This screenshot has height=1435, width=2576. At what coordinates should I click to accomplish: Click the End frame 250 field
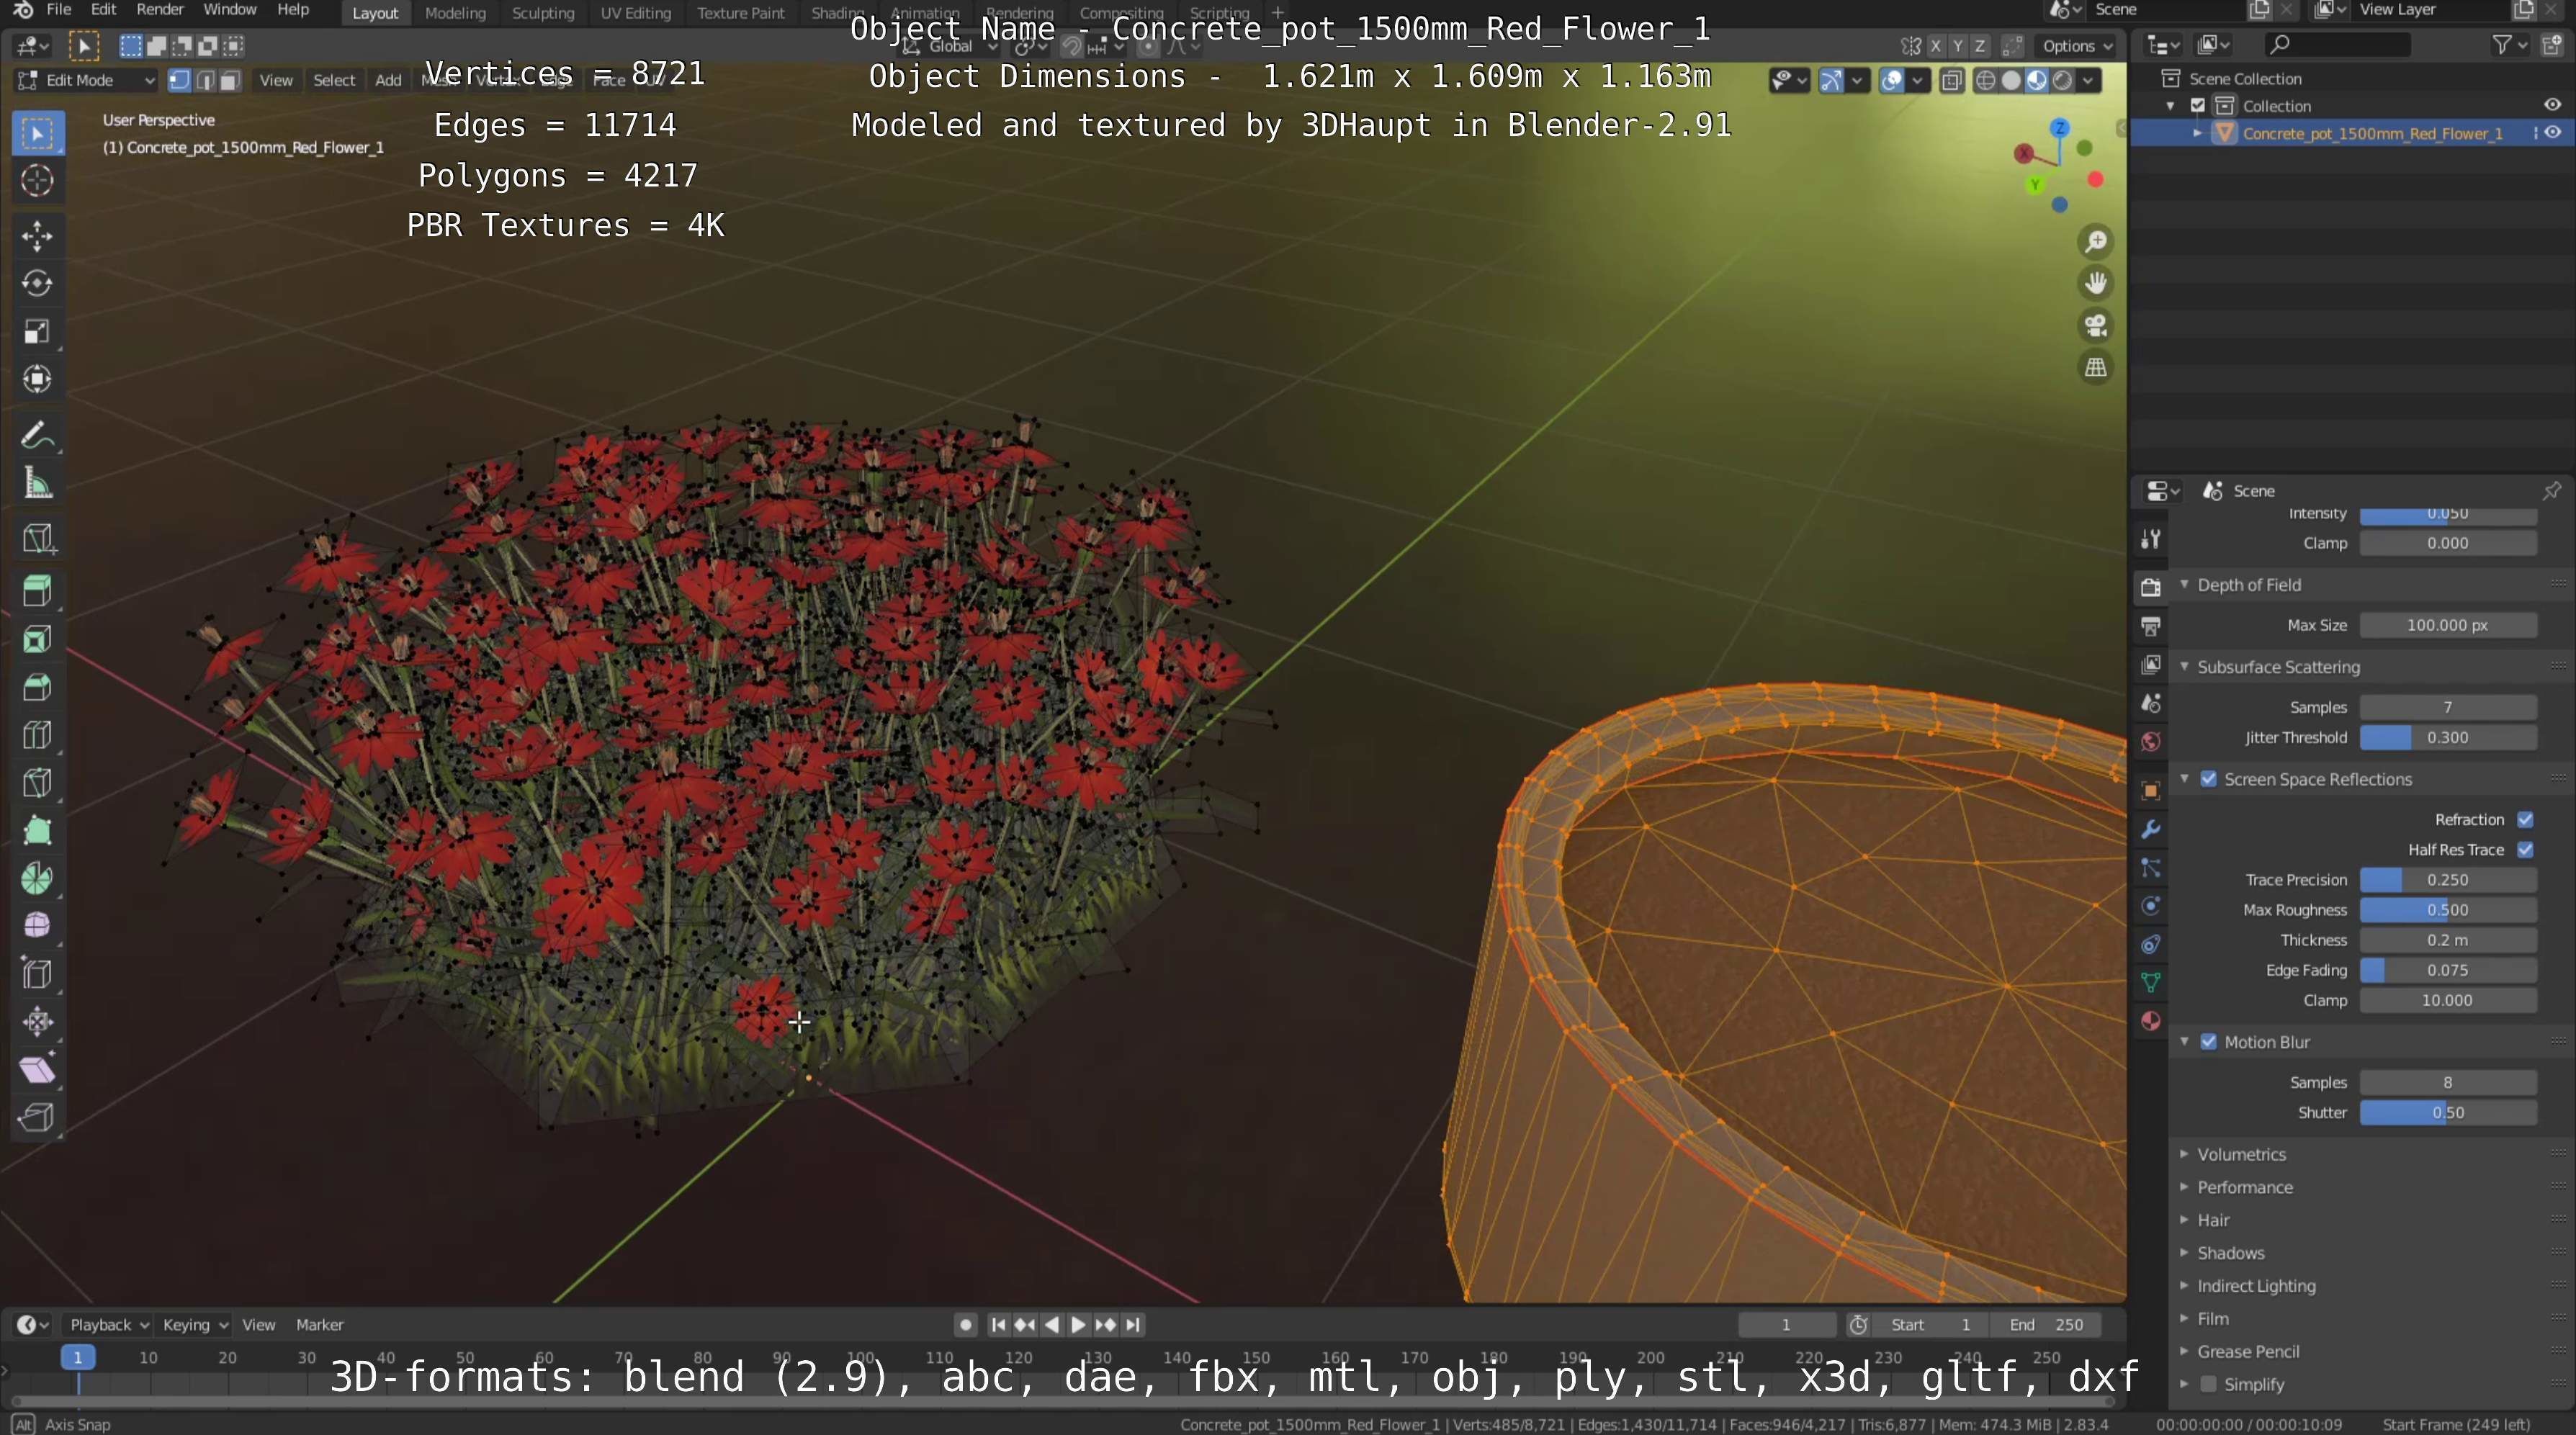(2045, 1324)
